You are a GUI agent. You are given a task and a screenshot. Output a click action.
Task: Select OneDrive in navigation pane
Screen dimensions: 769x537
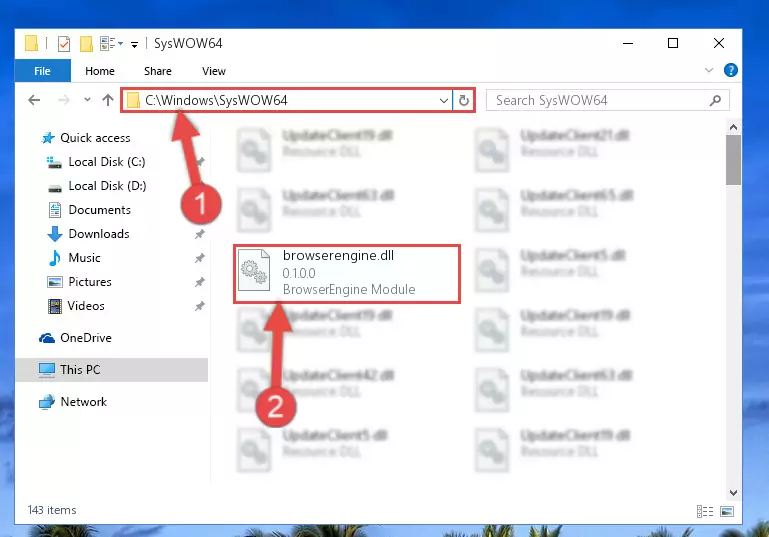[86, 338]
